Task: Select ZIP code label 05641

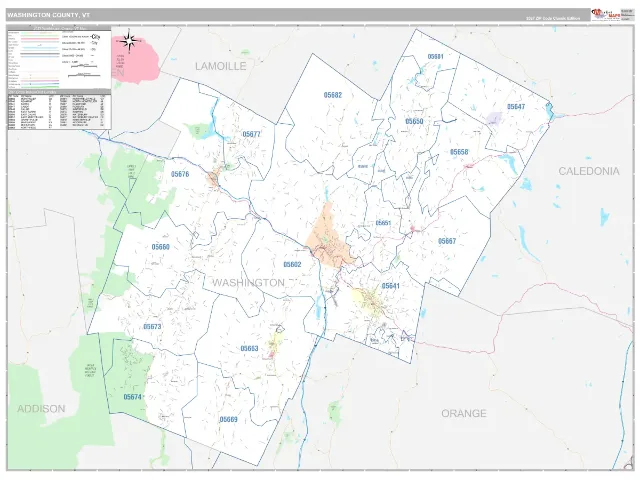Action: (391, 286)
